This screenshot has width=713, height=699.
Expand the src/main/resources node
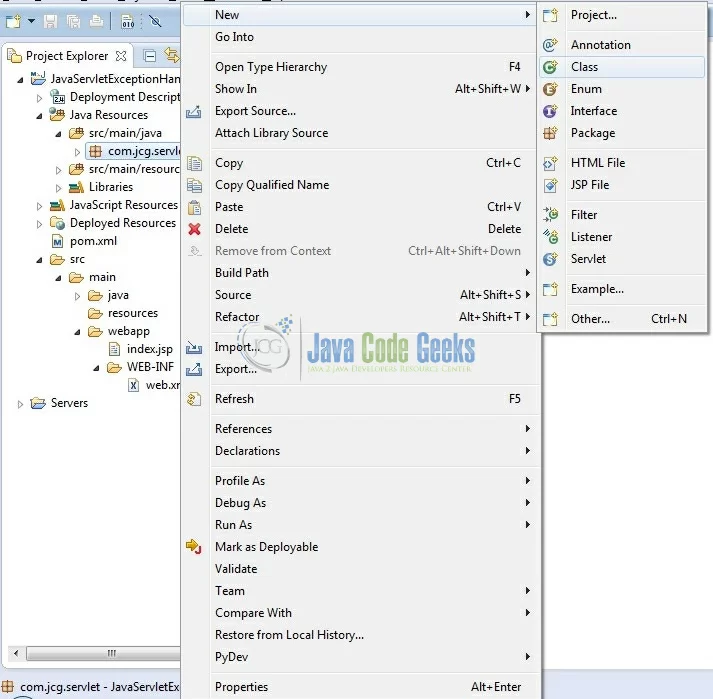tap(58, 170)
